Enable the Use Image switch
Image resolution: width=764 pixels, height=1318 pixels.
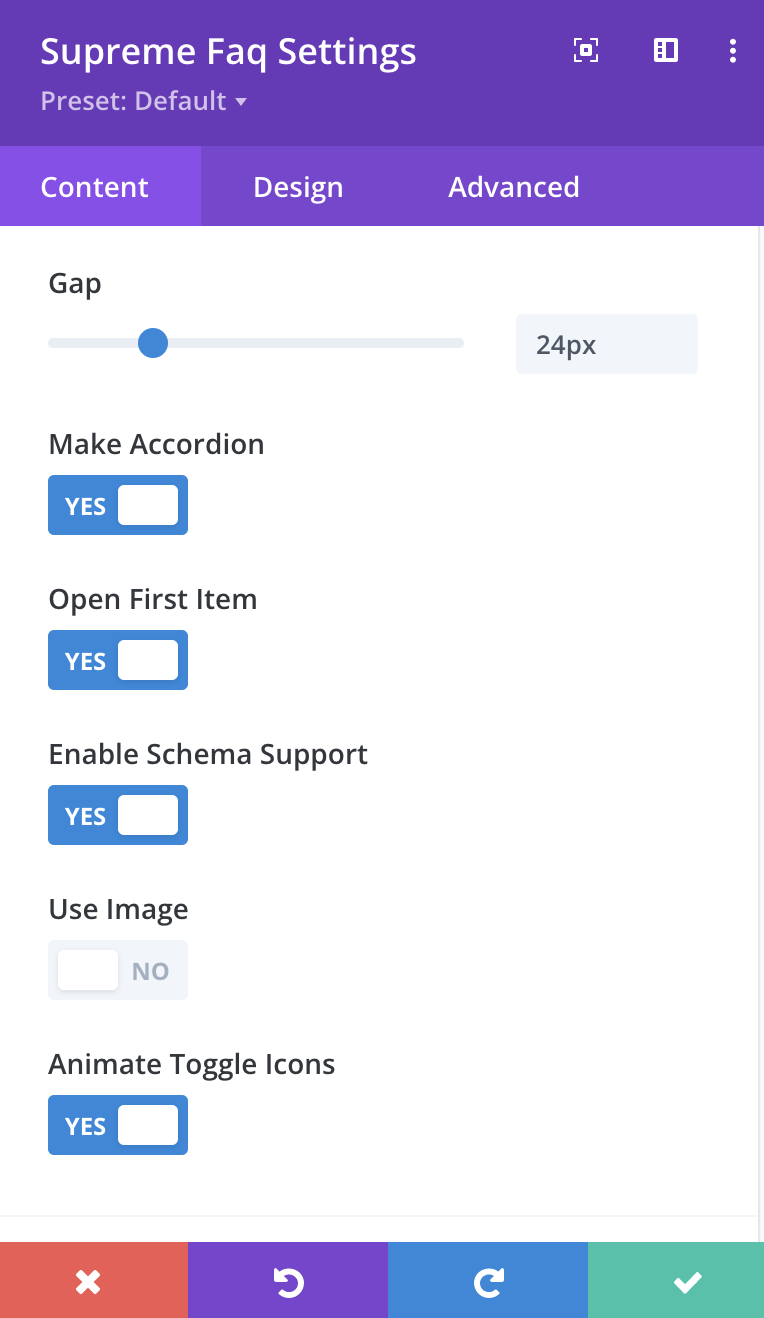pos(118,970)
